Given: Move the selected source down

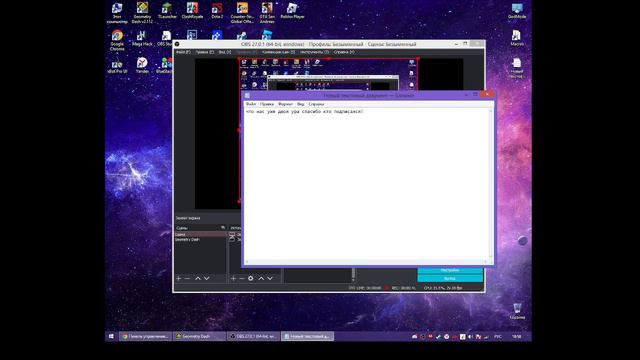Looking at the screenshot, I should tap(270, 278).
